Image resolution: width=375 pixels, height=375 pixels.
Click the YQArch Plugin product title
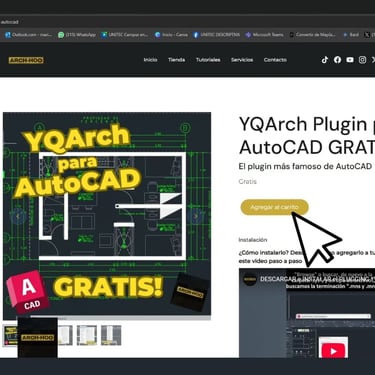coord(307,135)
